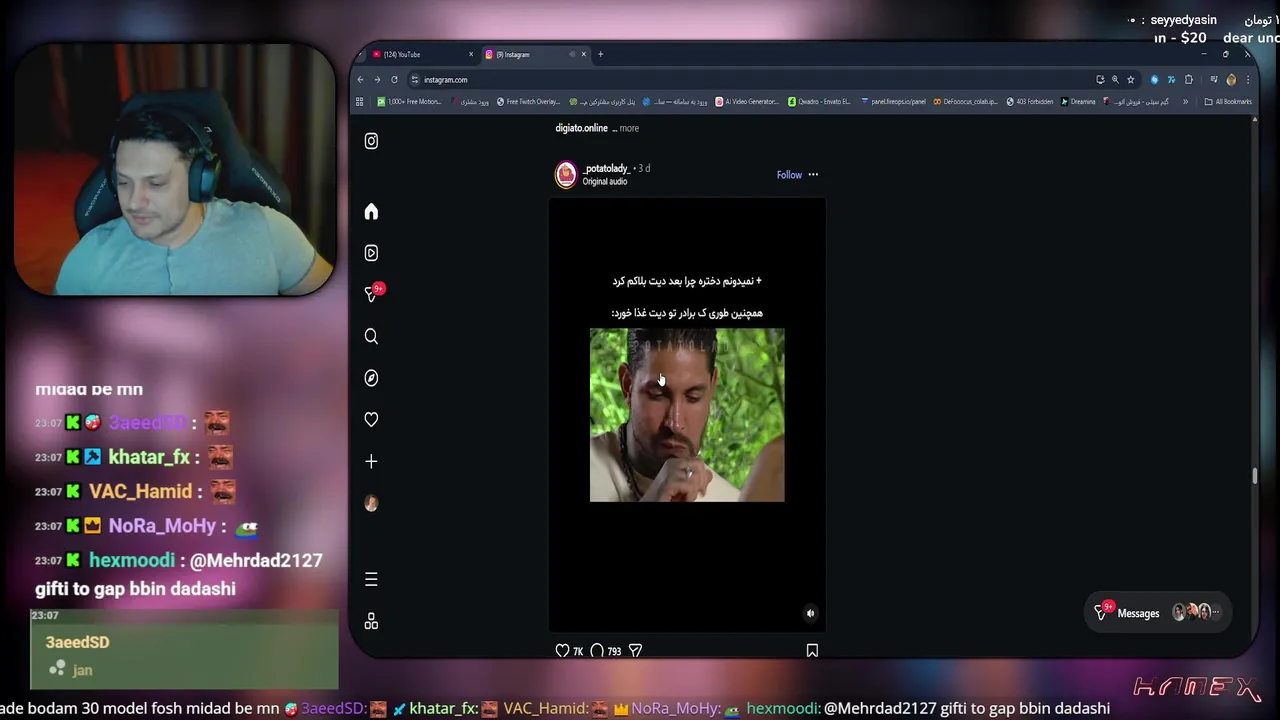The width and height of the screenshot is (1280, 720).
Task: Open Notifications heart icon in sidebar
Action: 371,420
